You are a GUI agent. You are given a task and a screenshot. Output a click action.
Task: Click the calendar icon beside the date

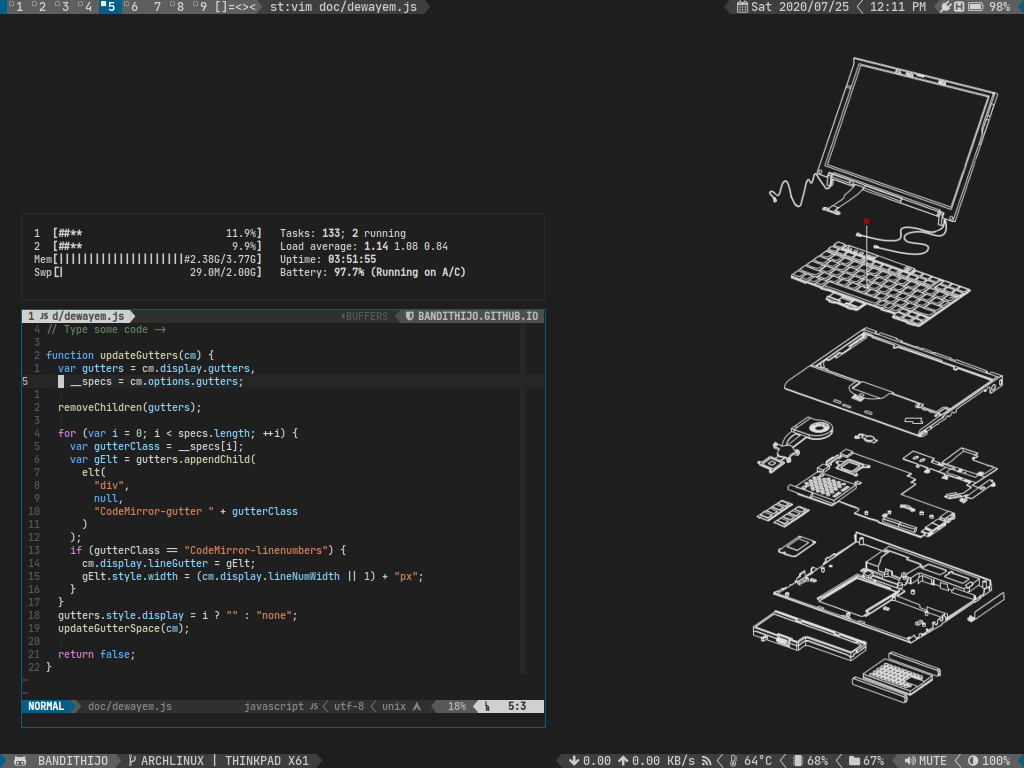coord(742,7)
